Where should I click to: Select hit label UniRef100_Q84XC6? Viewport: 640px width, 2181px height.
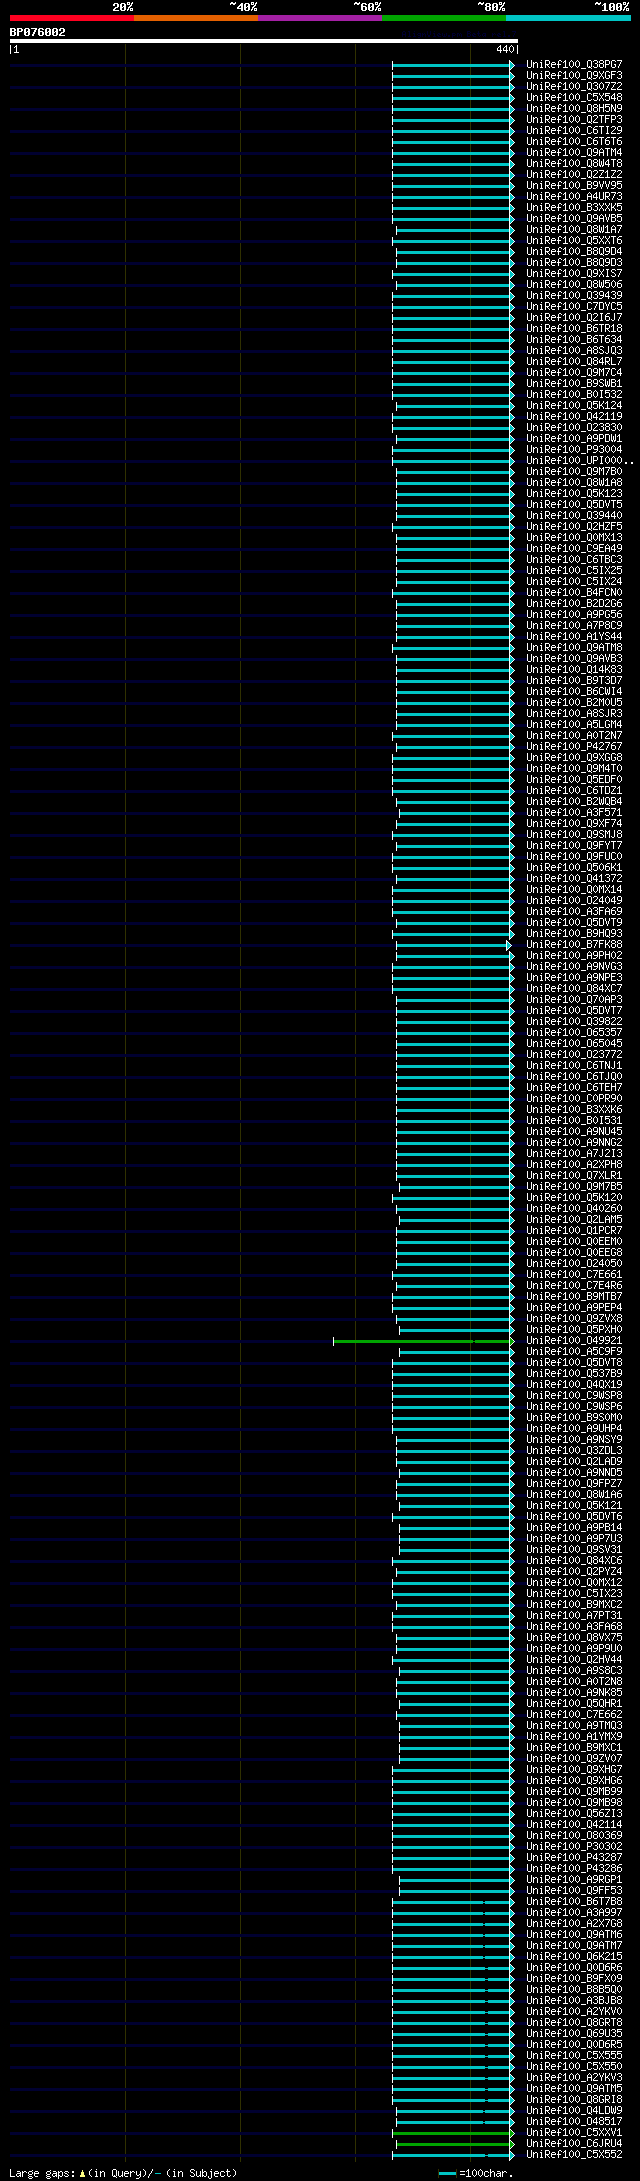pyautogui.click(x=574, y=1561)
